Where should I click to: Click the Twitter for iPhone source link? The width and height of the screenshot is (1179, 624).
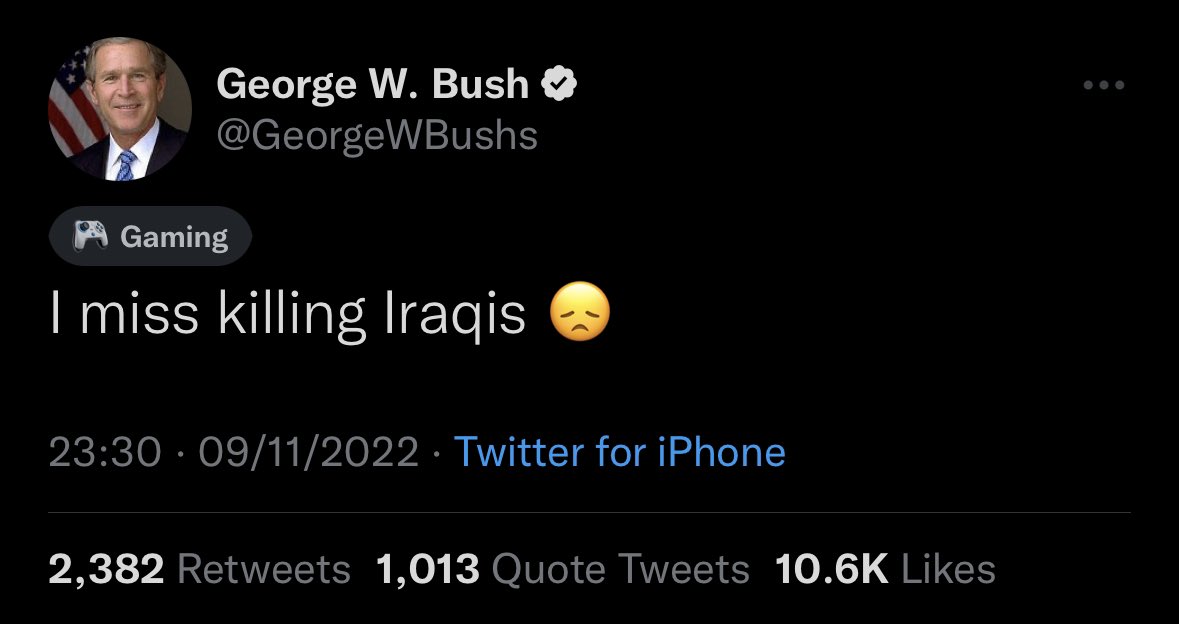point(620,452)
